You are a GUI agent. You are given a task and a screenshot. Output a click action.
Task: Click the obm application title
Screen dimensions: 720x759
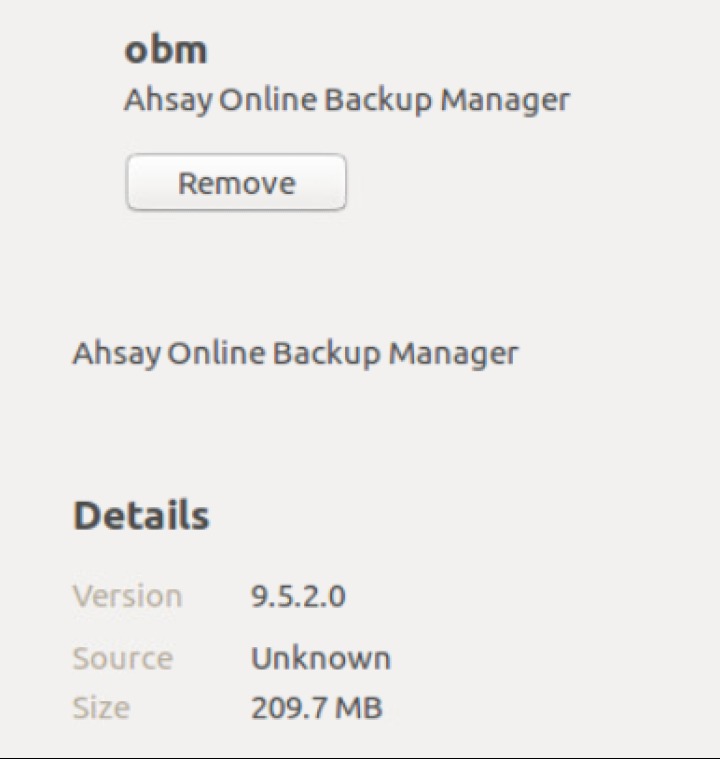tap(165, 49)
